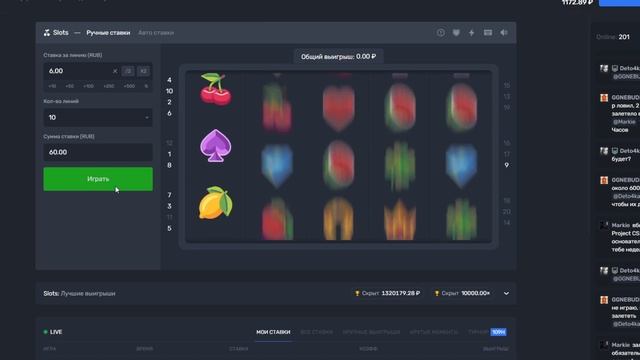Open the clock history icon in Slots header
Viewport: 640px width, 360px height.
pos(440,33)
